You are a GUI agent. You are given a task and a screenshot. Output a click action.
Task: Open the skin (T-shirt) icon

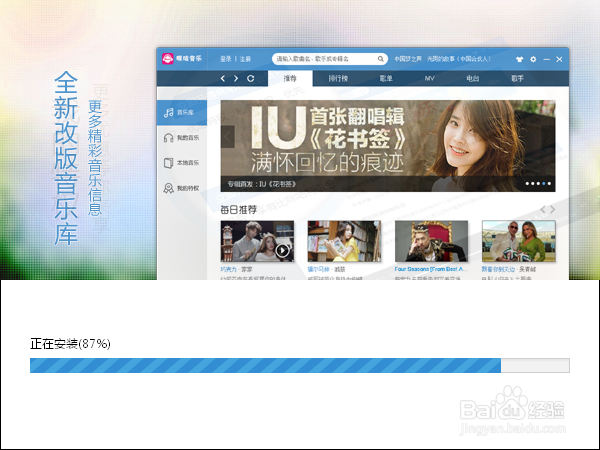click(519, 59)
